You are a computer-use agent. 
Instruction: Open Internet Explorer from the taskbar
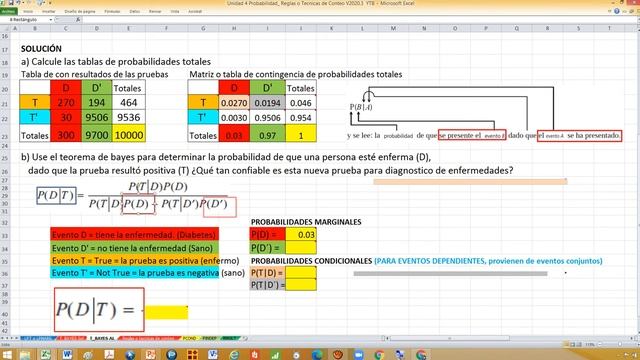(234, 355)
